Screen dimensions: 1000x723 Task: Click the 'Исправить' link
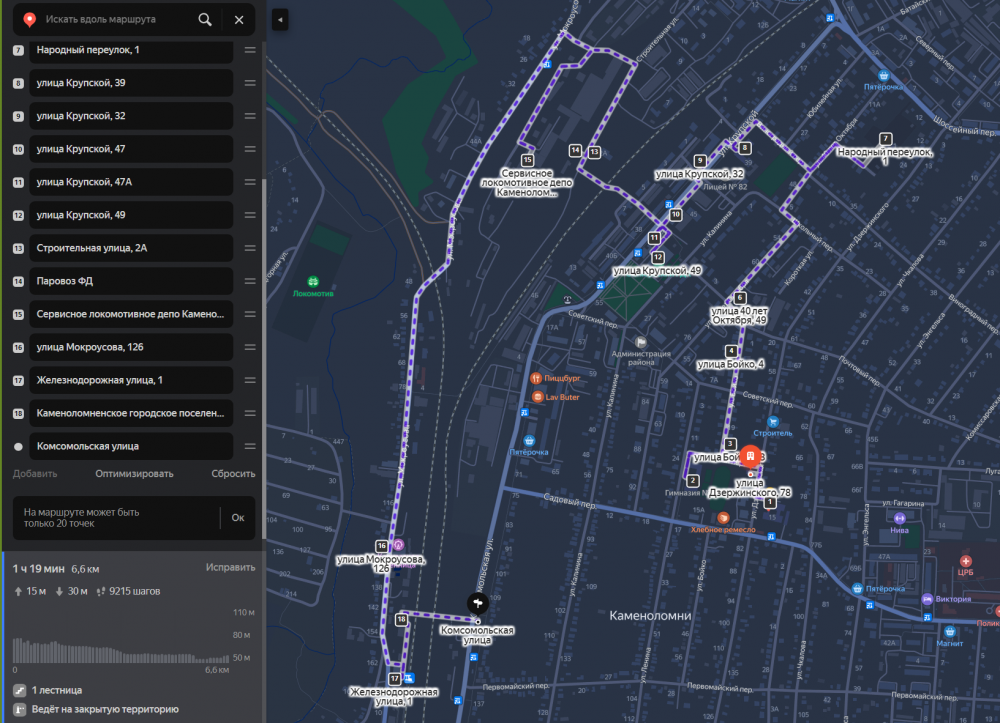230,567
